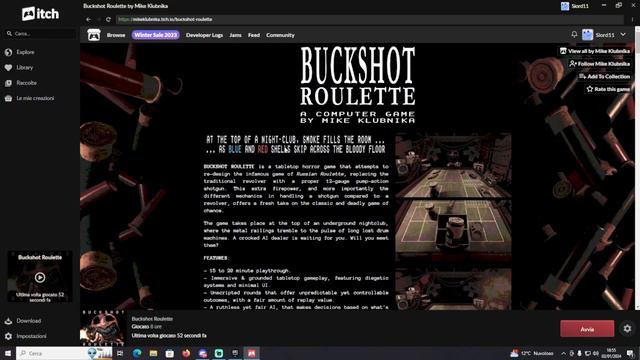Screen dimensions: 640x360
Task: Click Rate this game
Action: pos(608,89)
